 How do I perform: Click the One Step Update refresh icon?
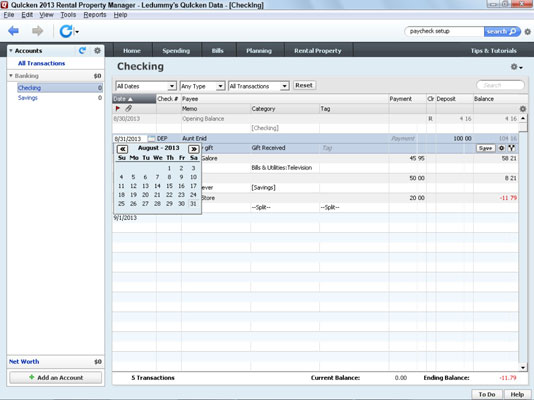[x=66, y=31]
